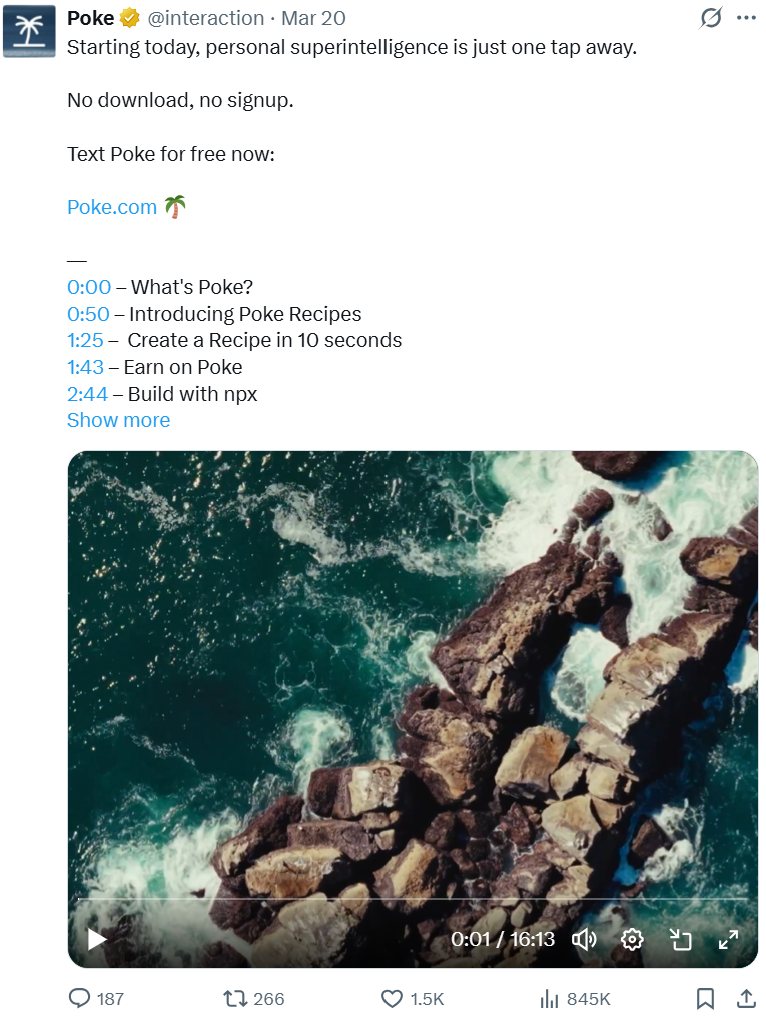Screen dimensions: 766x1016
Task: Repost the tweet with 266 reposts
Action: (x=253, y=999)
